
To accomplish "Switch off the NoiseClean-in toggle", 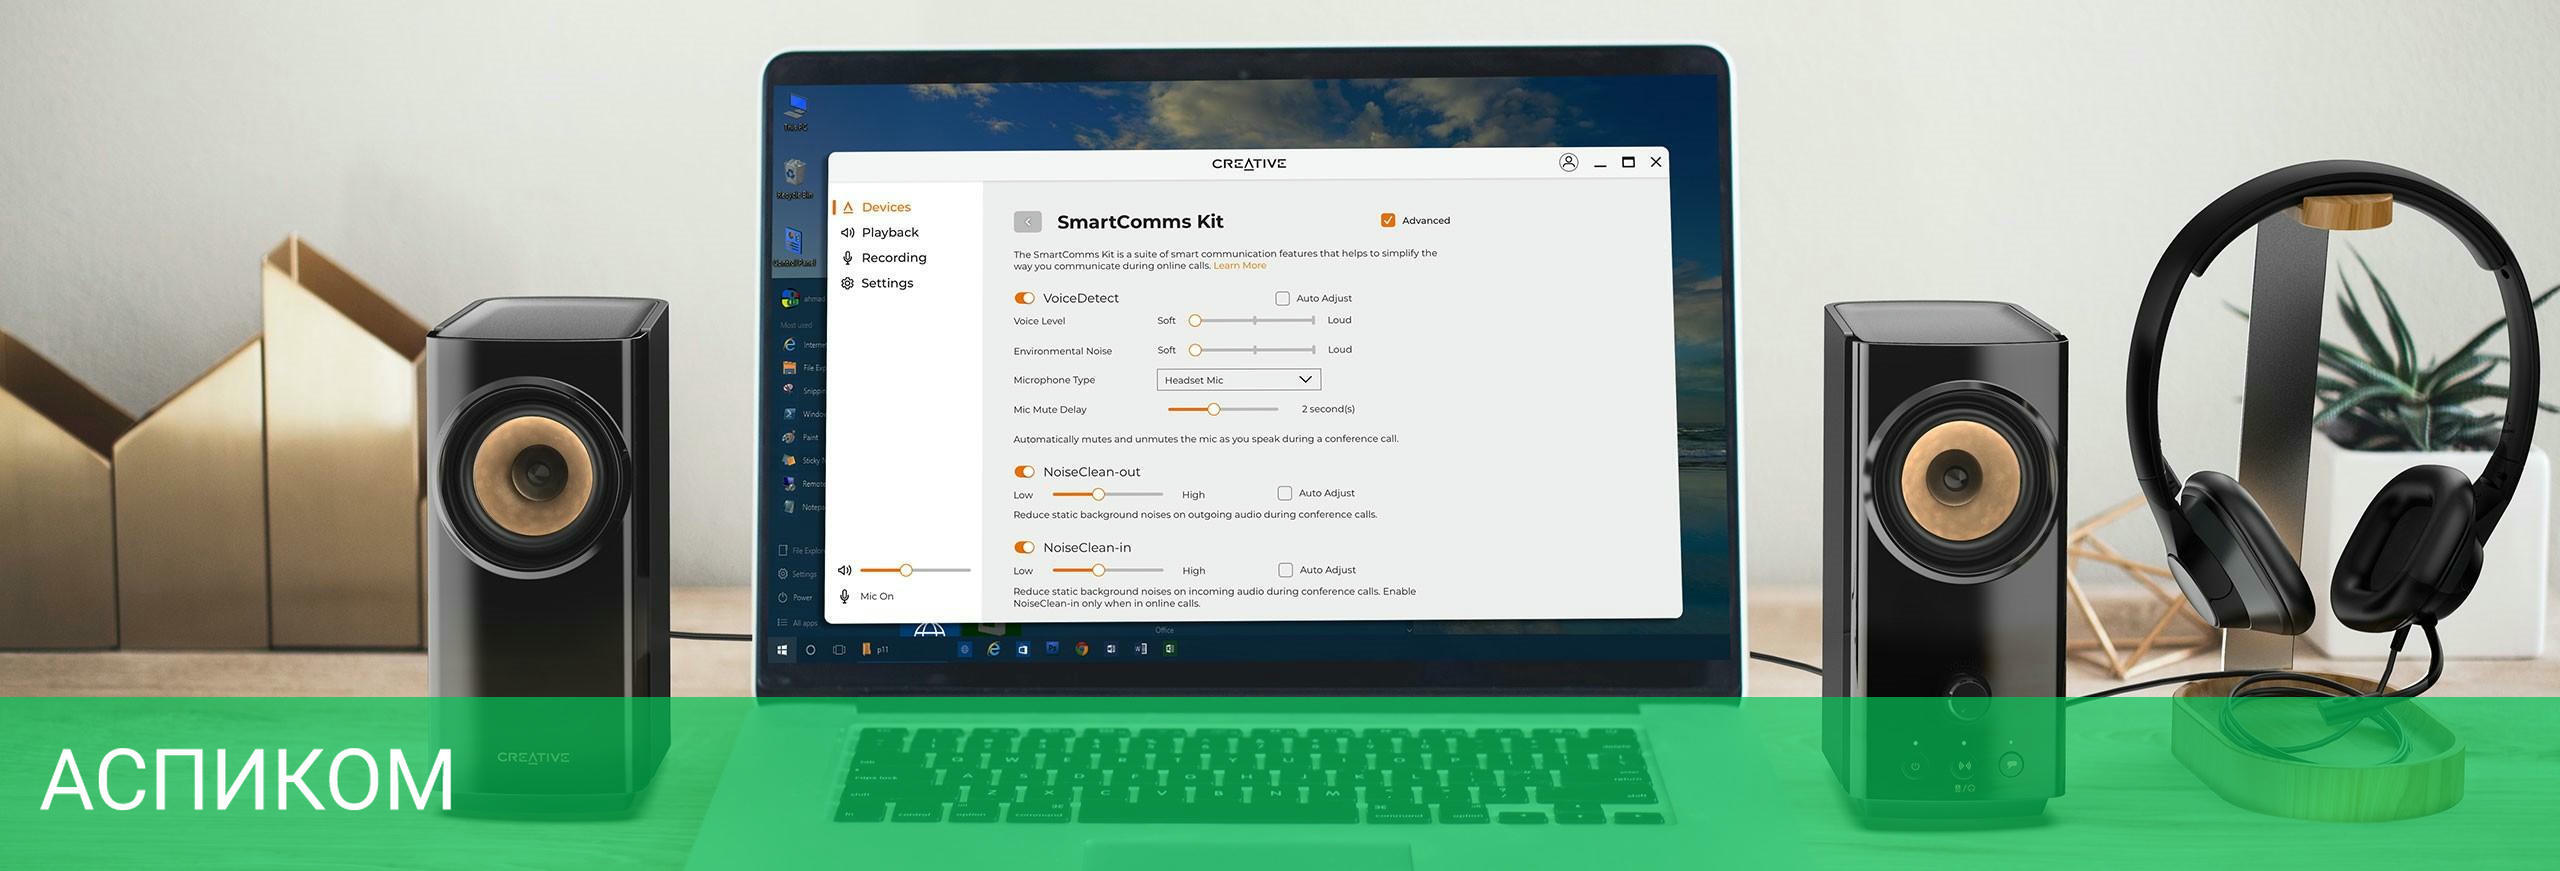I will pos(1024,548).
